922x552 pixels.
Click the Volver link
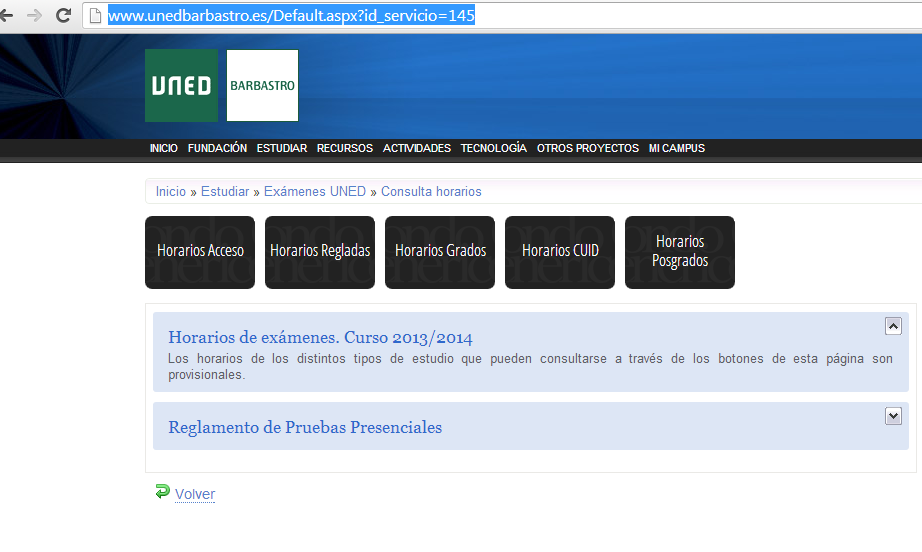tap(195, 494)
